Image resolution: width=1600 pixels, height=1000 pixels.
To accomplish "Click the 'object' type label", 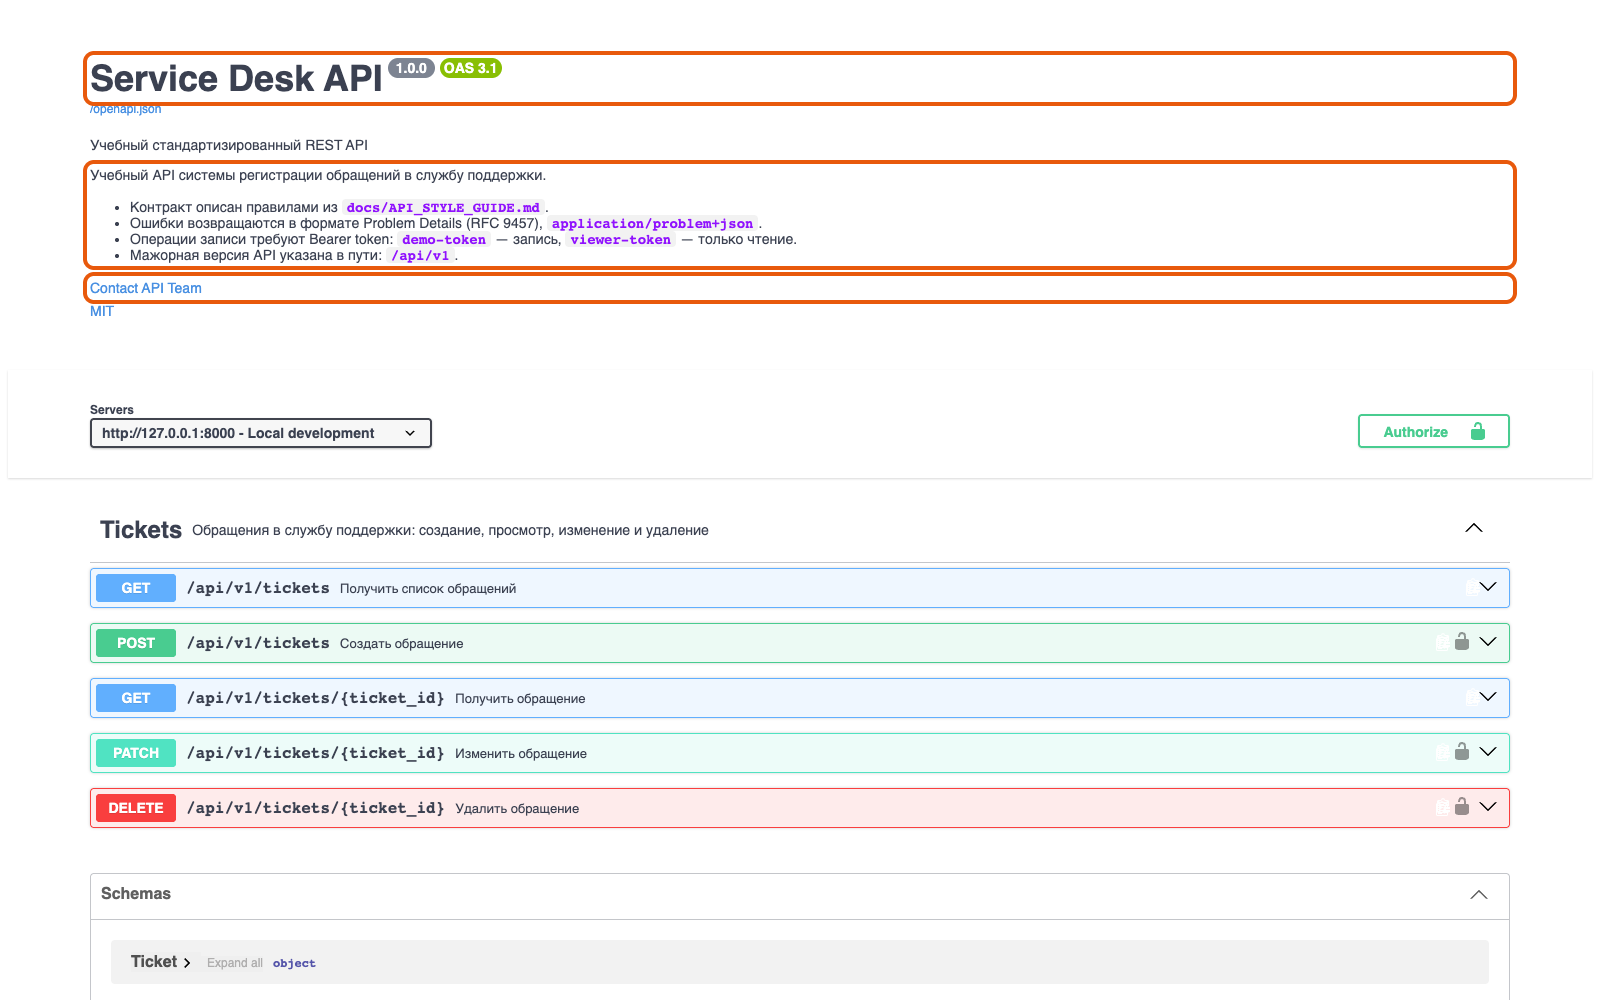I will [x=294, y=963].
